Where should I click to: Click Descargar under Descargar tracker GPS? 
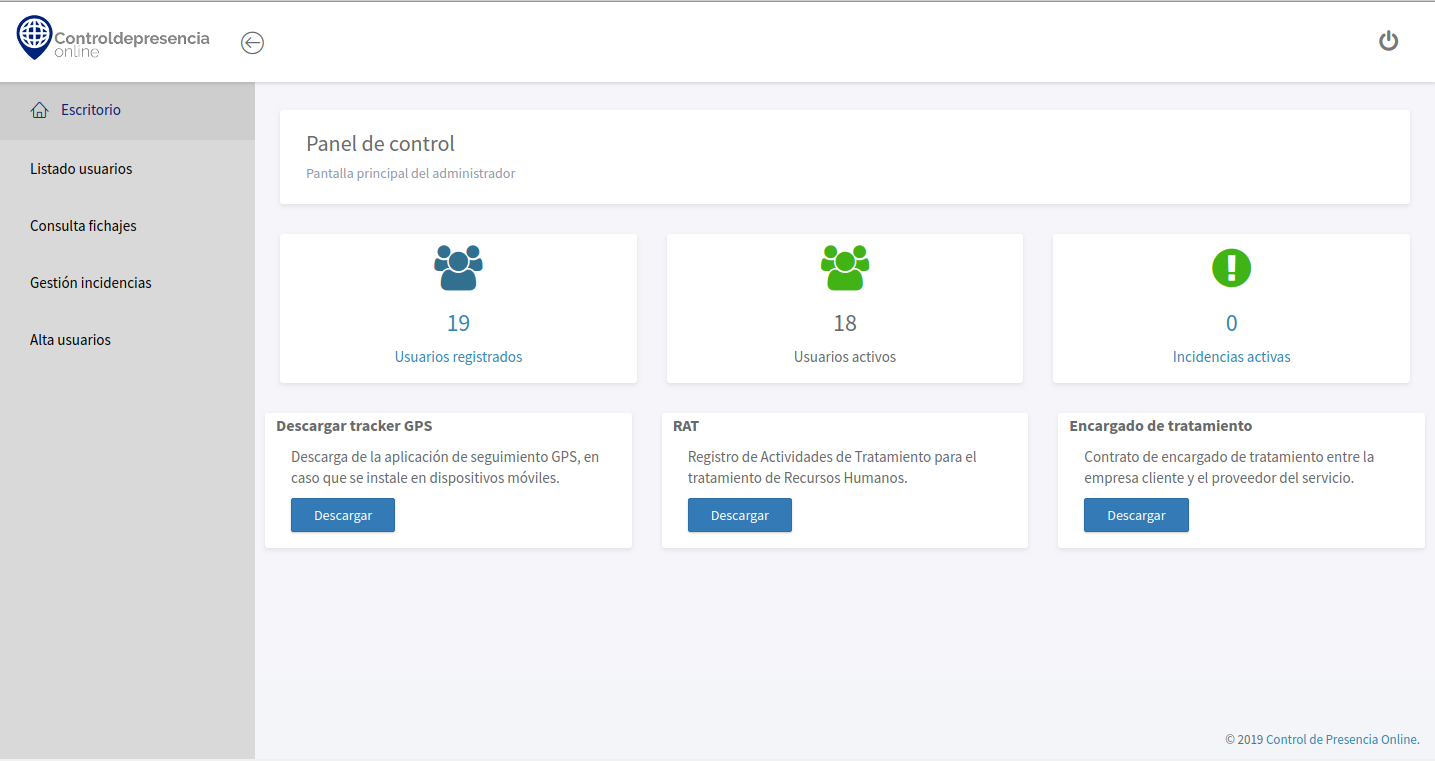[x=342, y=514]
